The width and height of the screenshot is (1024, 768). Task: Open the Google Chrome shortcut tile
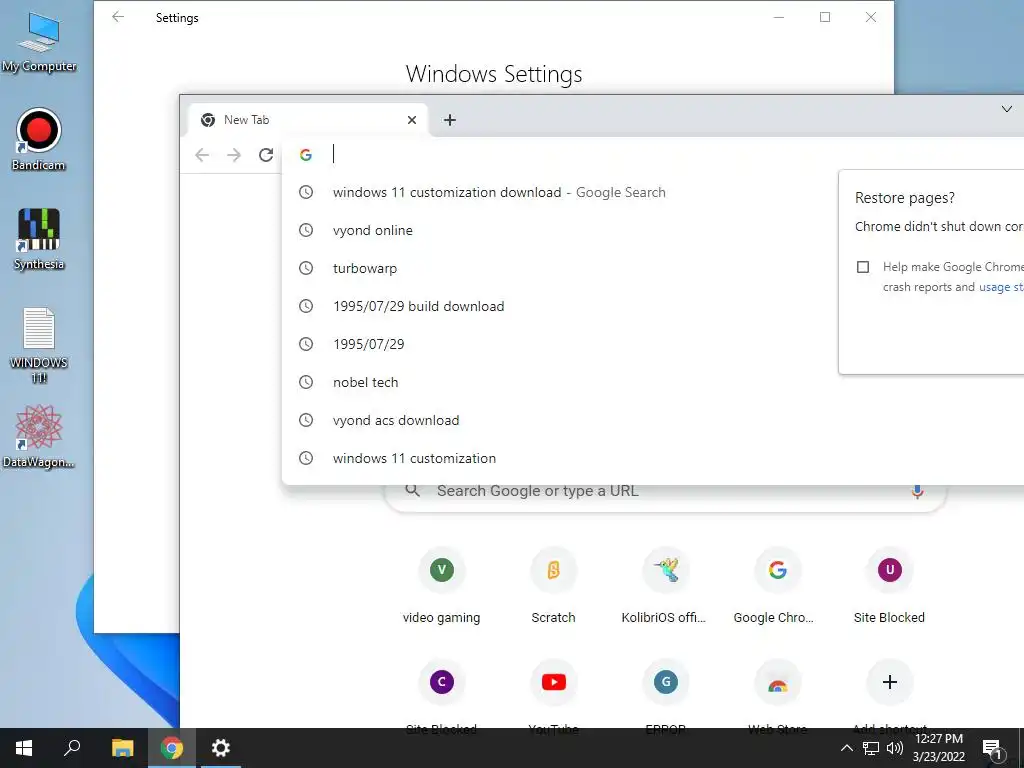[x=776, y=586]
